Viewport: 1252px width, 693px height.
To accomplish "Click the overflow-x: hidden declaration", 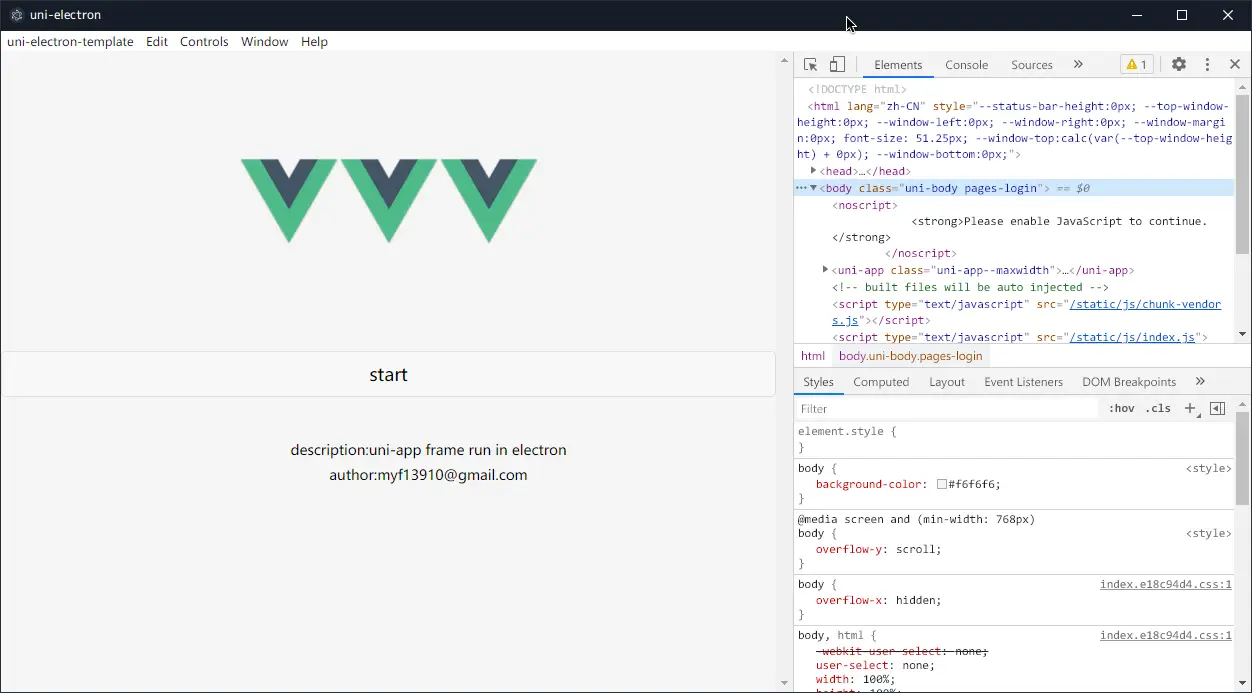I will tap(879, 600).
